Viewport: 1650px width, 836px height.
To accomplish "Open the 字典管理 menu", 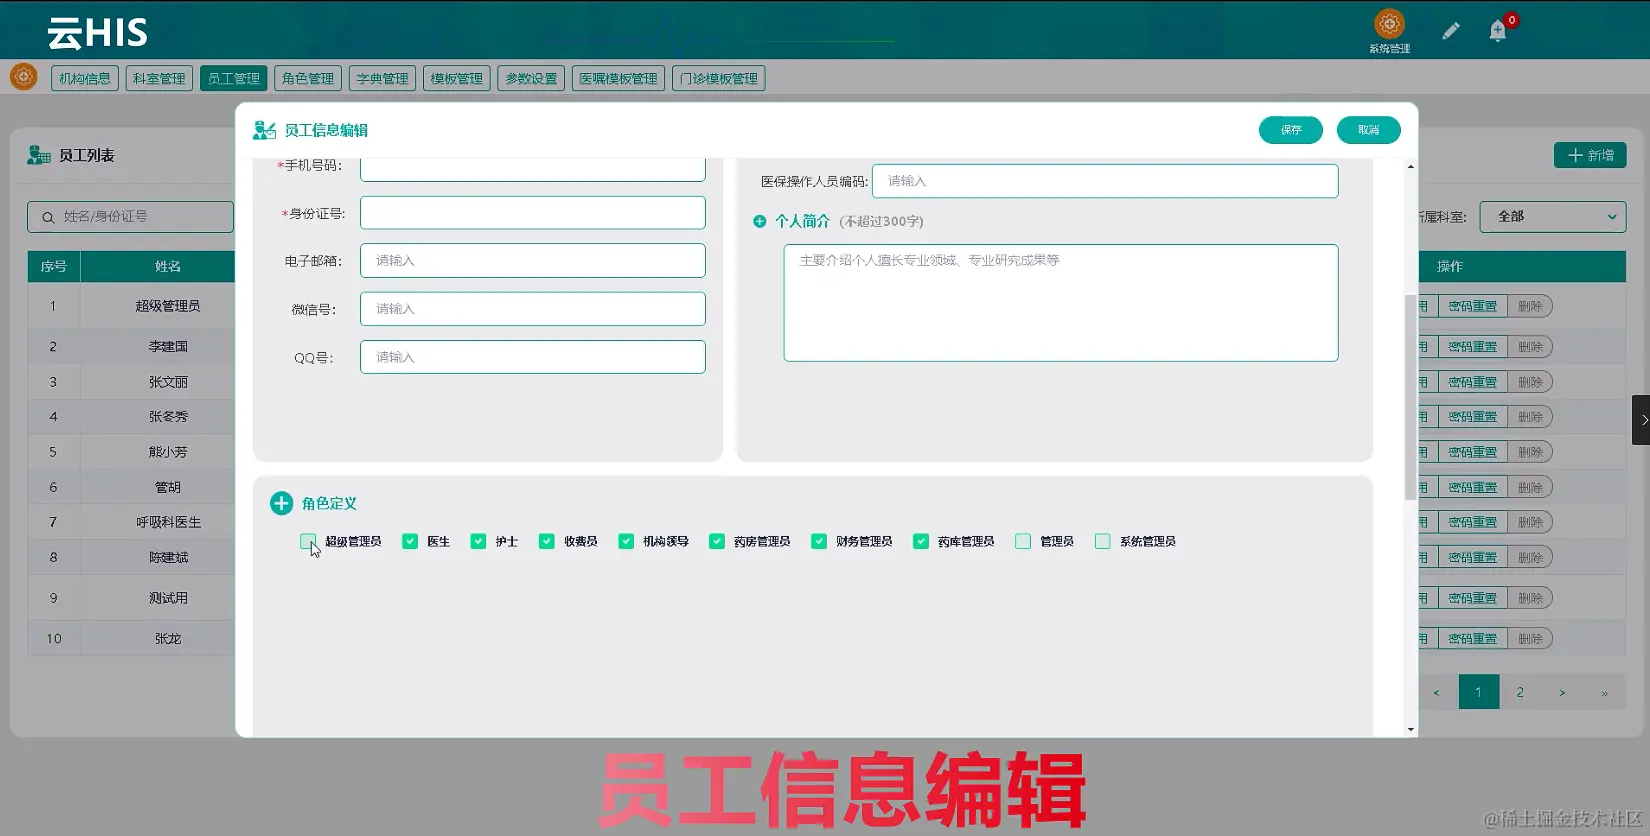I will 382,78.
